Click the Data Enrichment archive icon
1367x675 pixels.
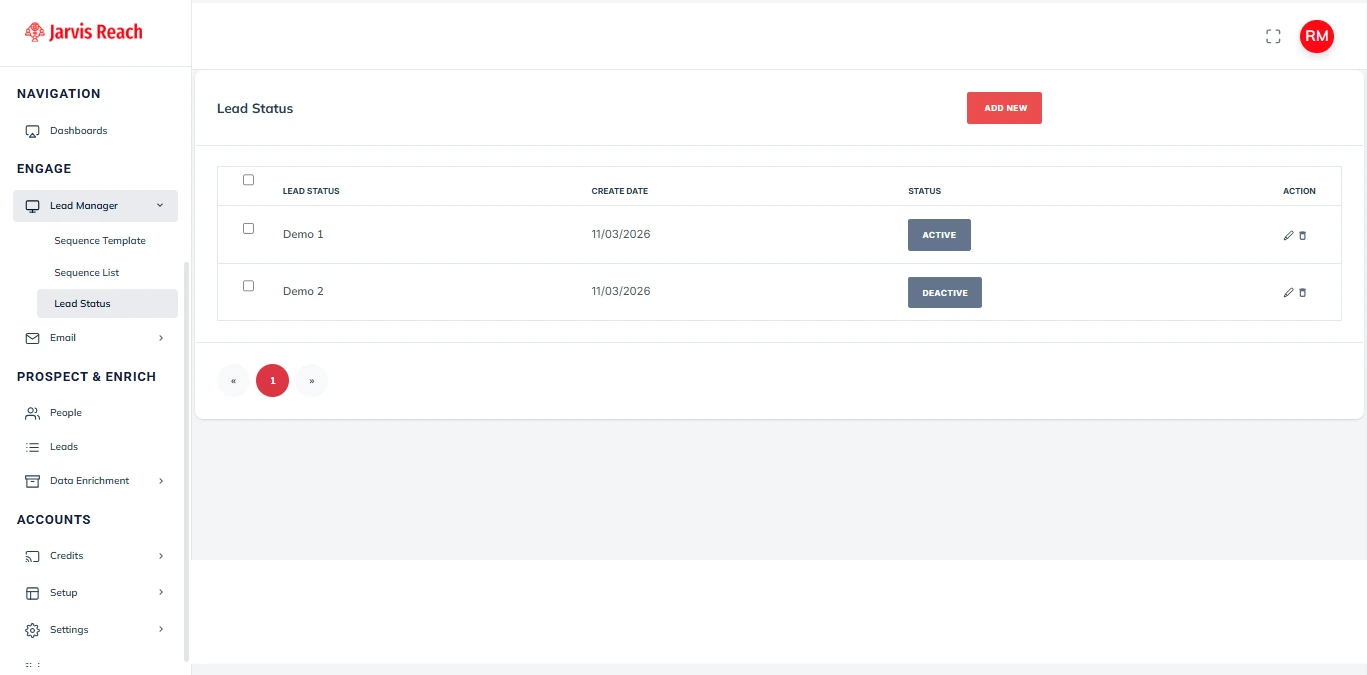coord(32,481)
